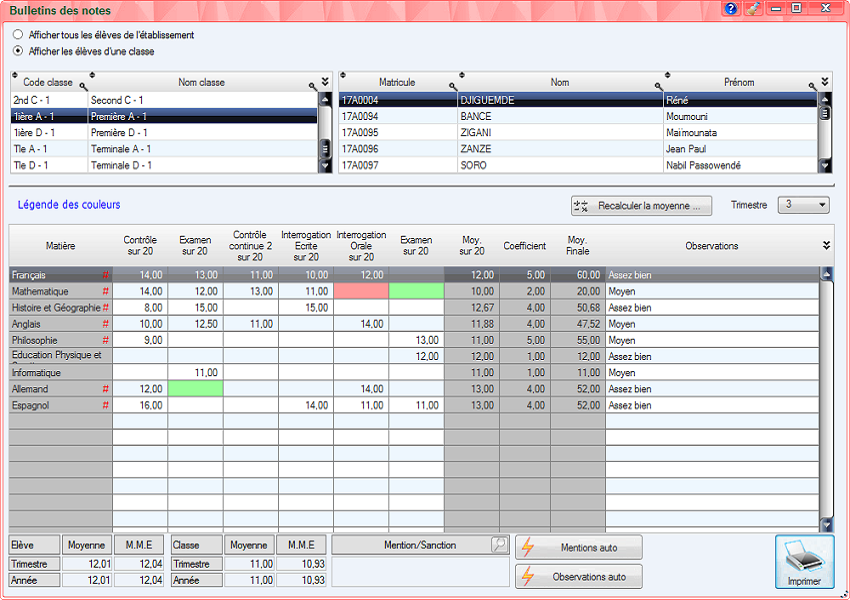Open Légende des couleurs link

[x=69, y=205]
